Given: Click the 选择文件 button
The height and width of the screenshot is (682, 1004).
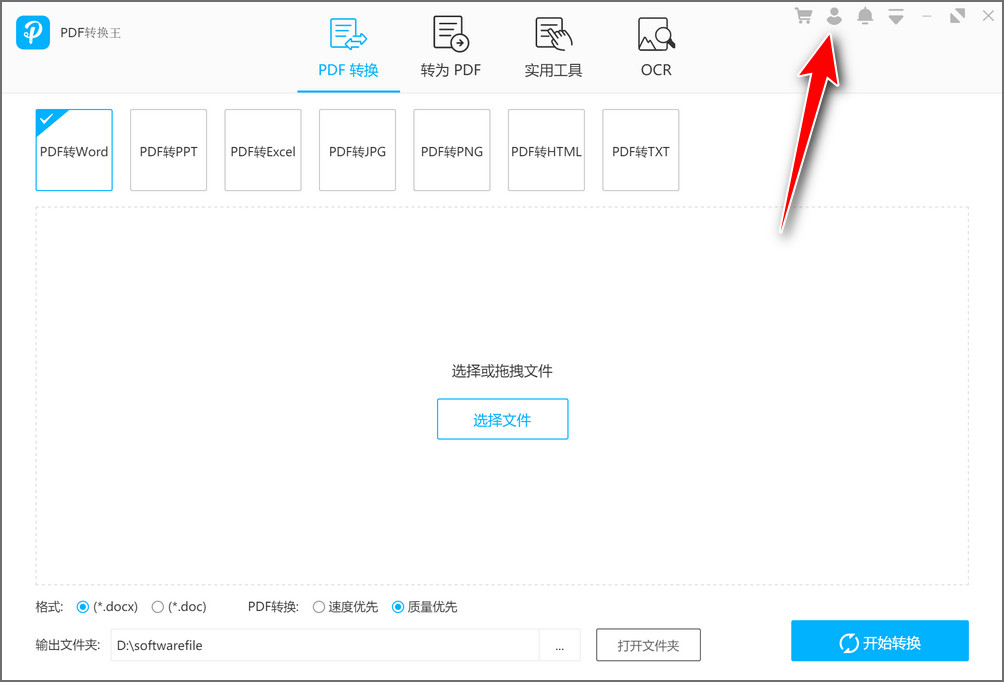Looking at the screenshot, I should (x=502, y=420).
